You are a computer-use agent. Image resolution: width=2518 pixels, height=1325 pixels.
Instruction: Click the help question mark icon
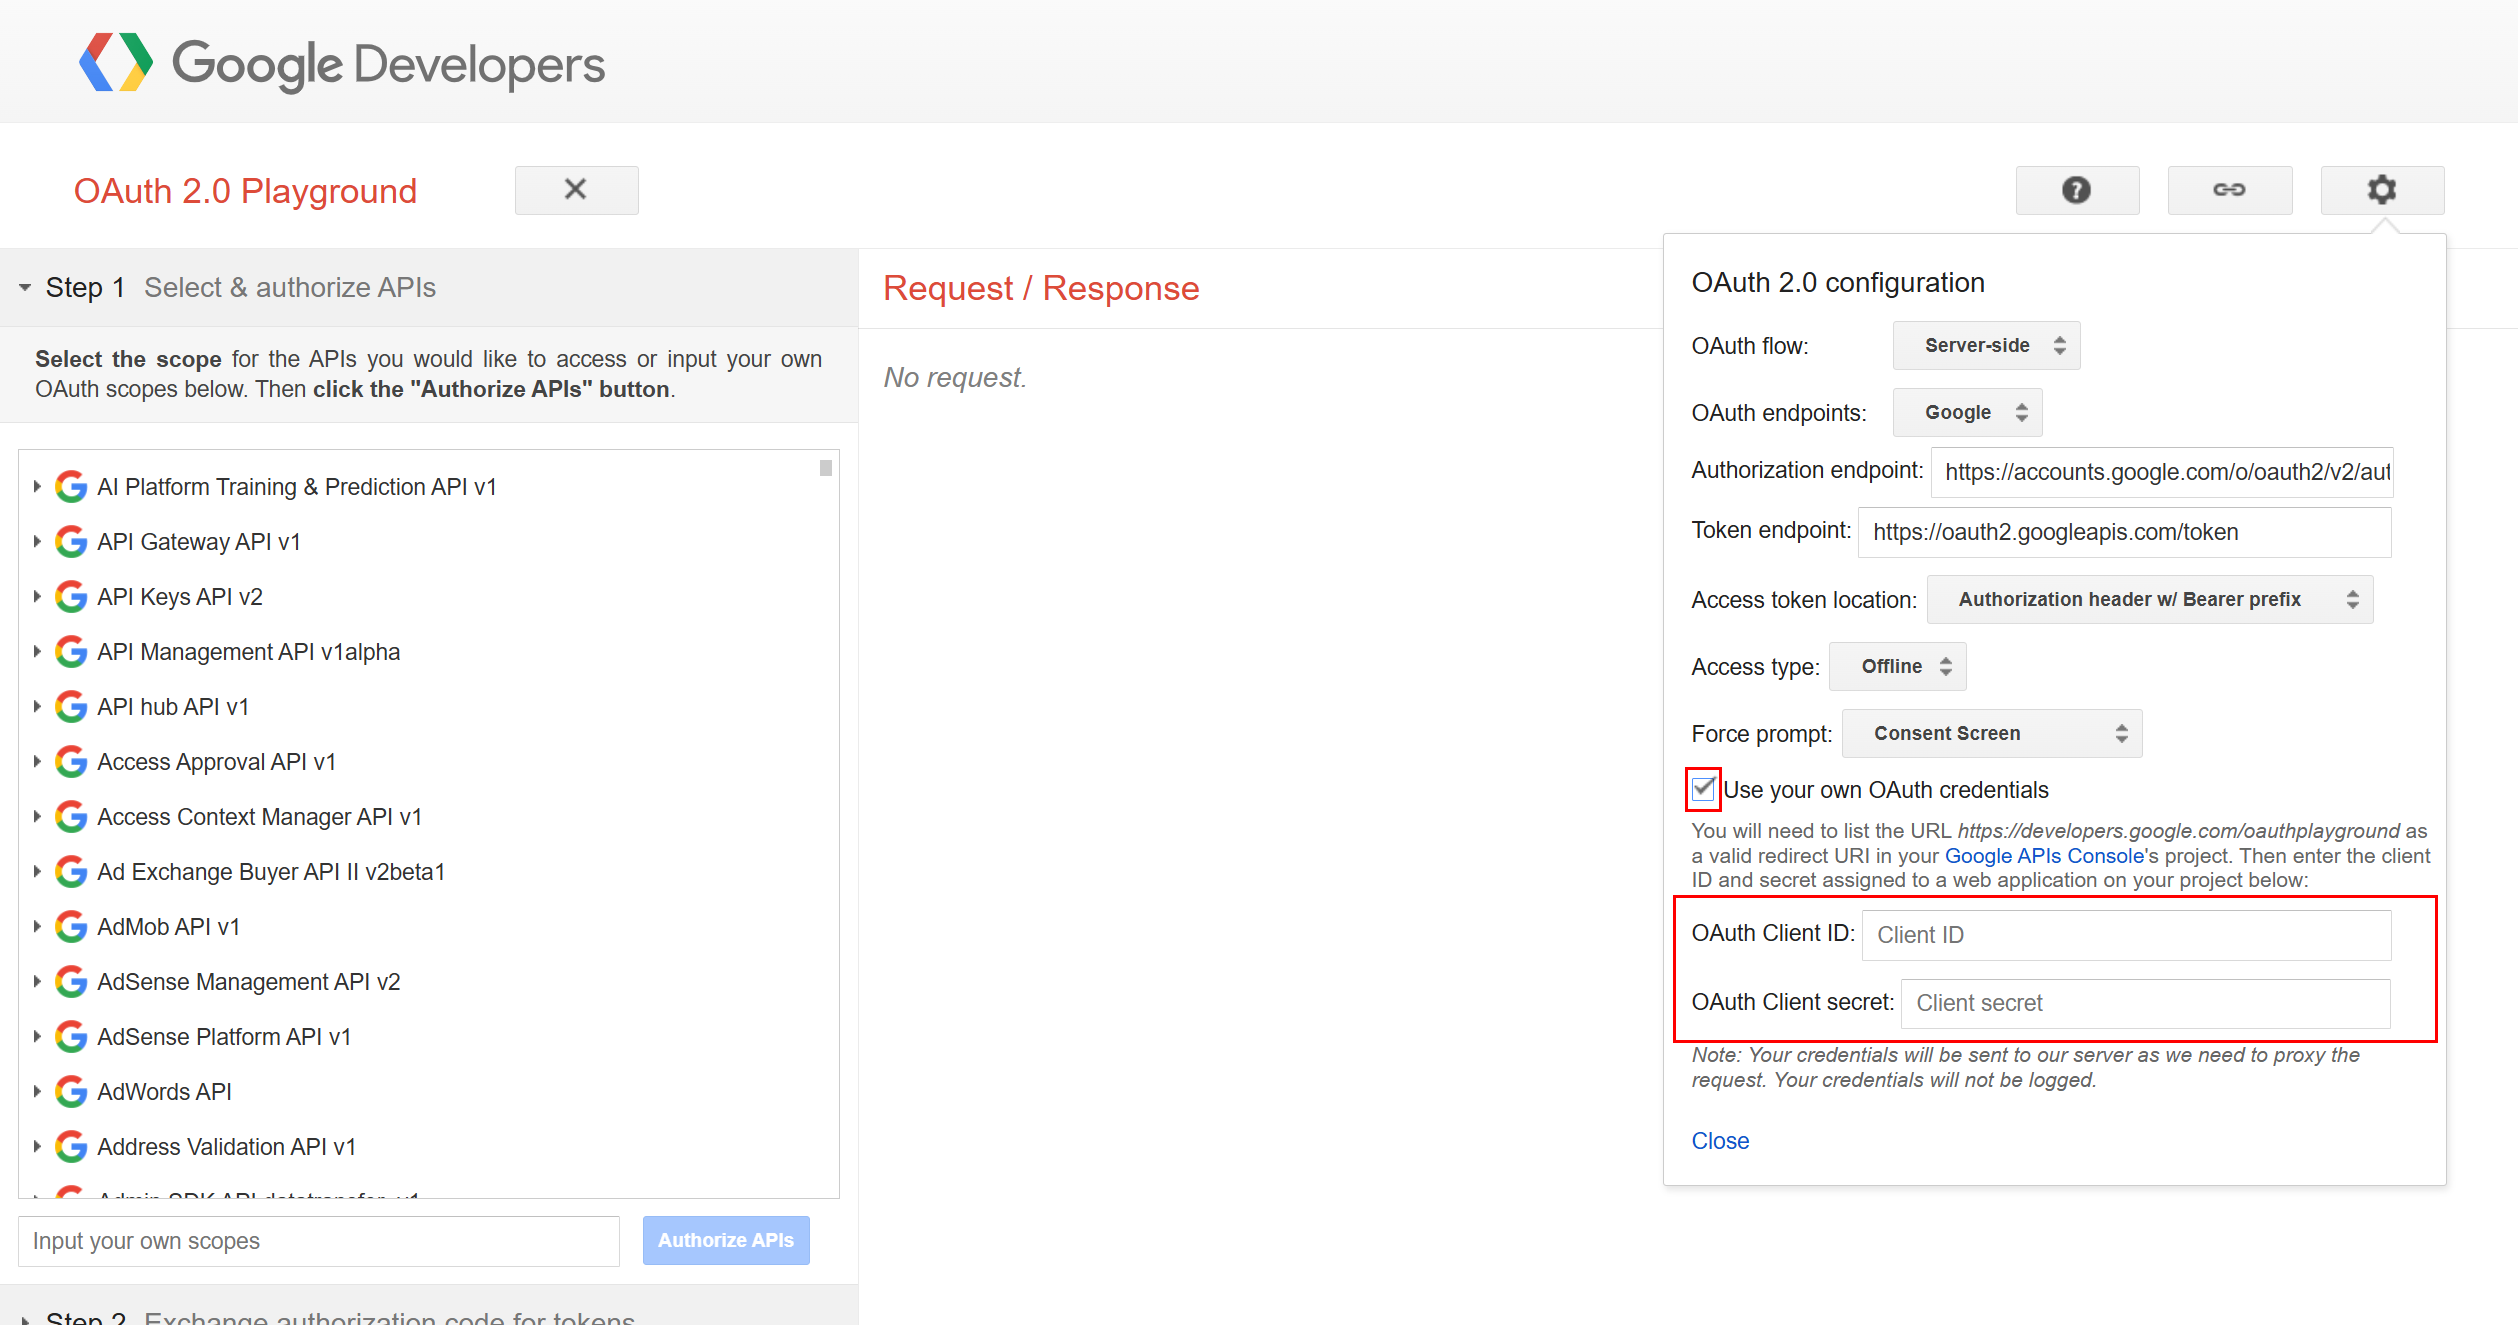[2077, 190]
